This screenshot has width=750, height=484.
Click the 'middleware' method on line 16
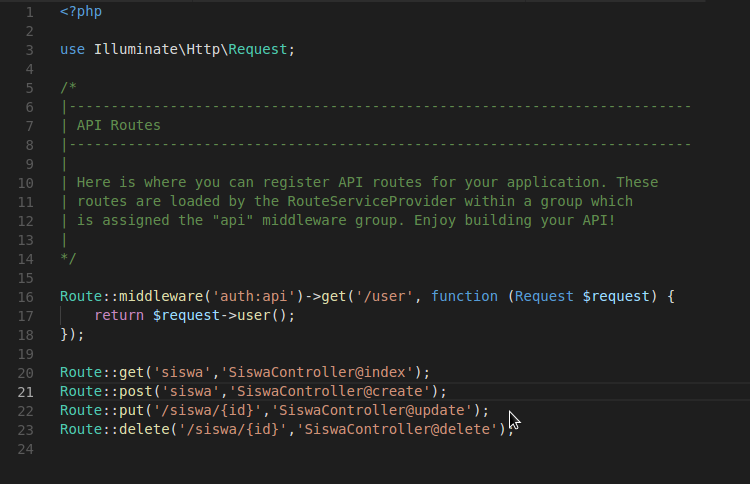click(161, 297)
